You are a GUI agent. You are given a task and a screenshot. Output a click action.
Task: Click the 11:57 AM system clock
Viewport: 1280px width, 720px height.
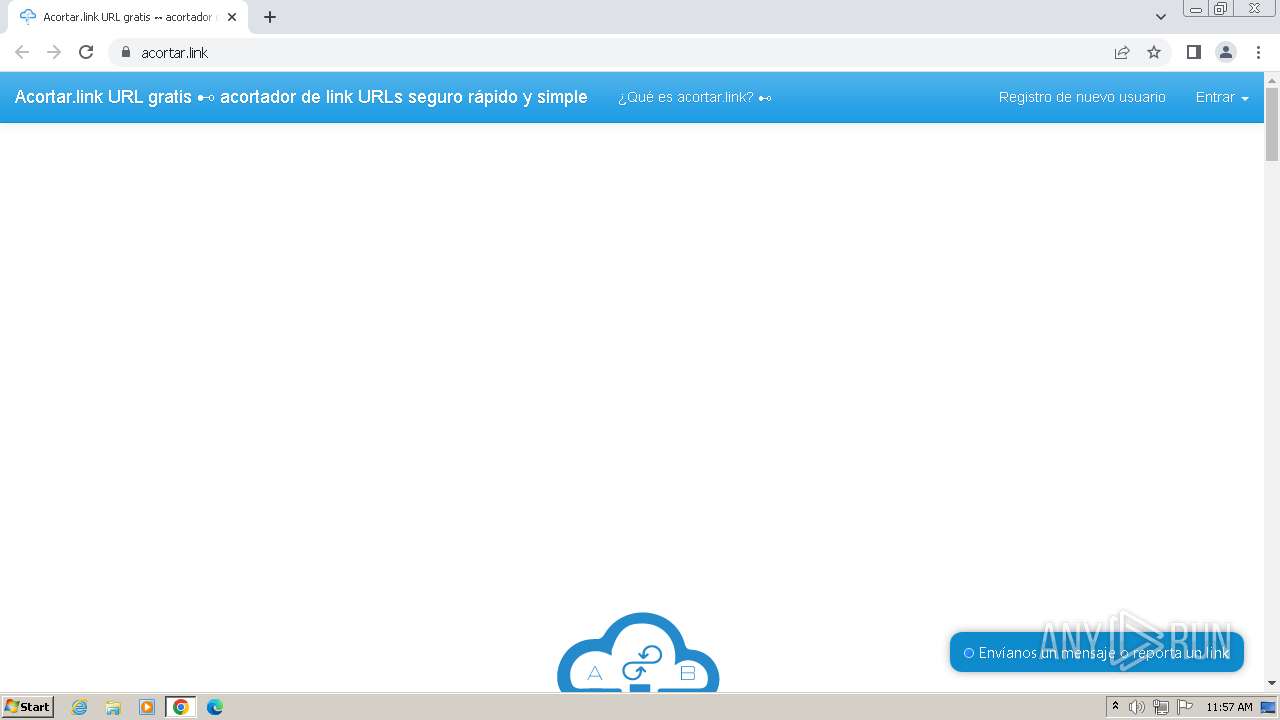pyautogui.click(x=1229, y=707)
